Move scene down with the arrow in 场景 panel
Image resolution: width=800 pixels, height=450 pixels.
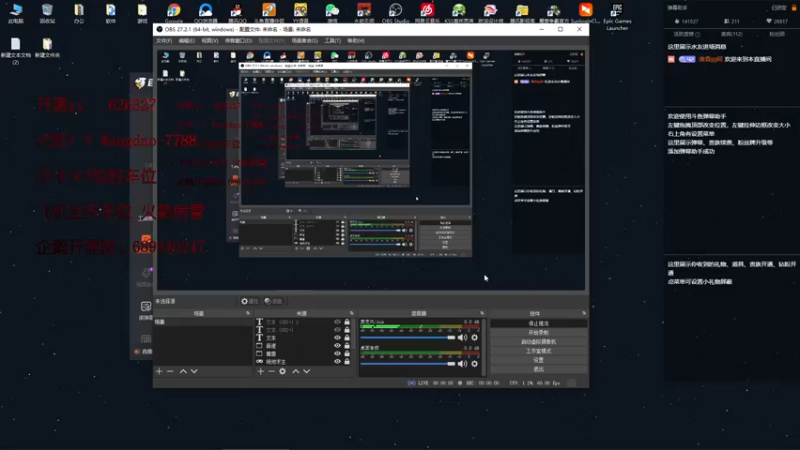(x=194, y=371)
